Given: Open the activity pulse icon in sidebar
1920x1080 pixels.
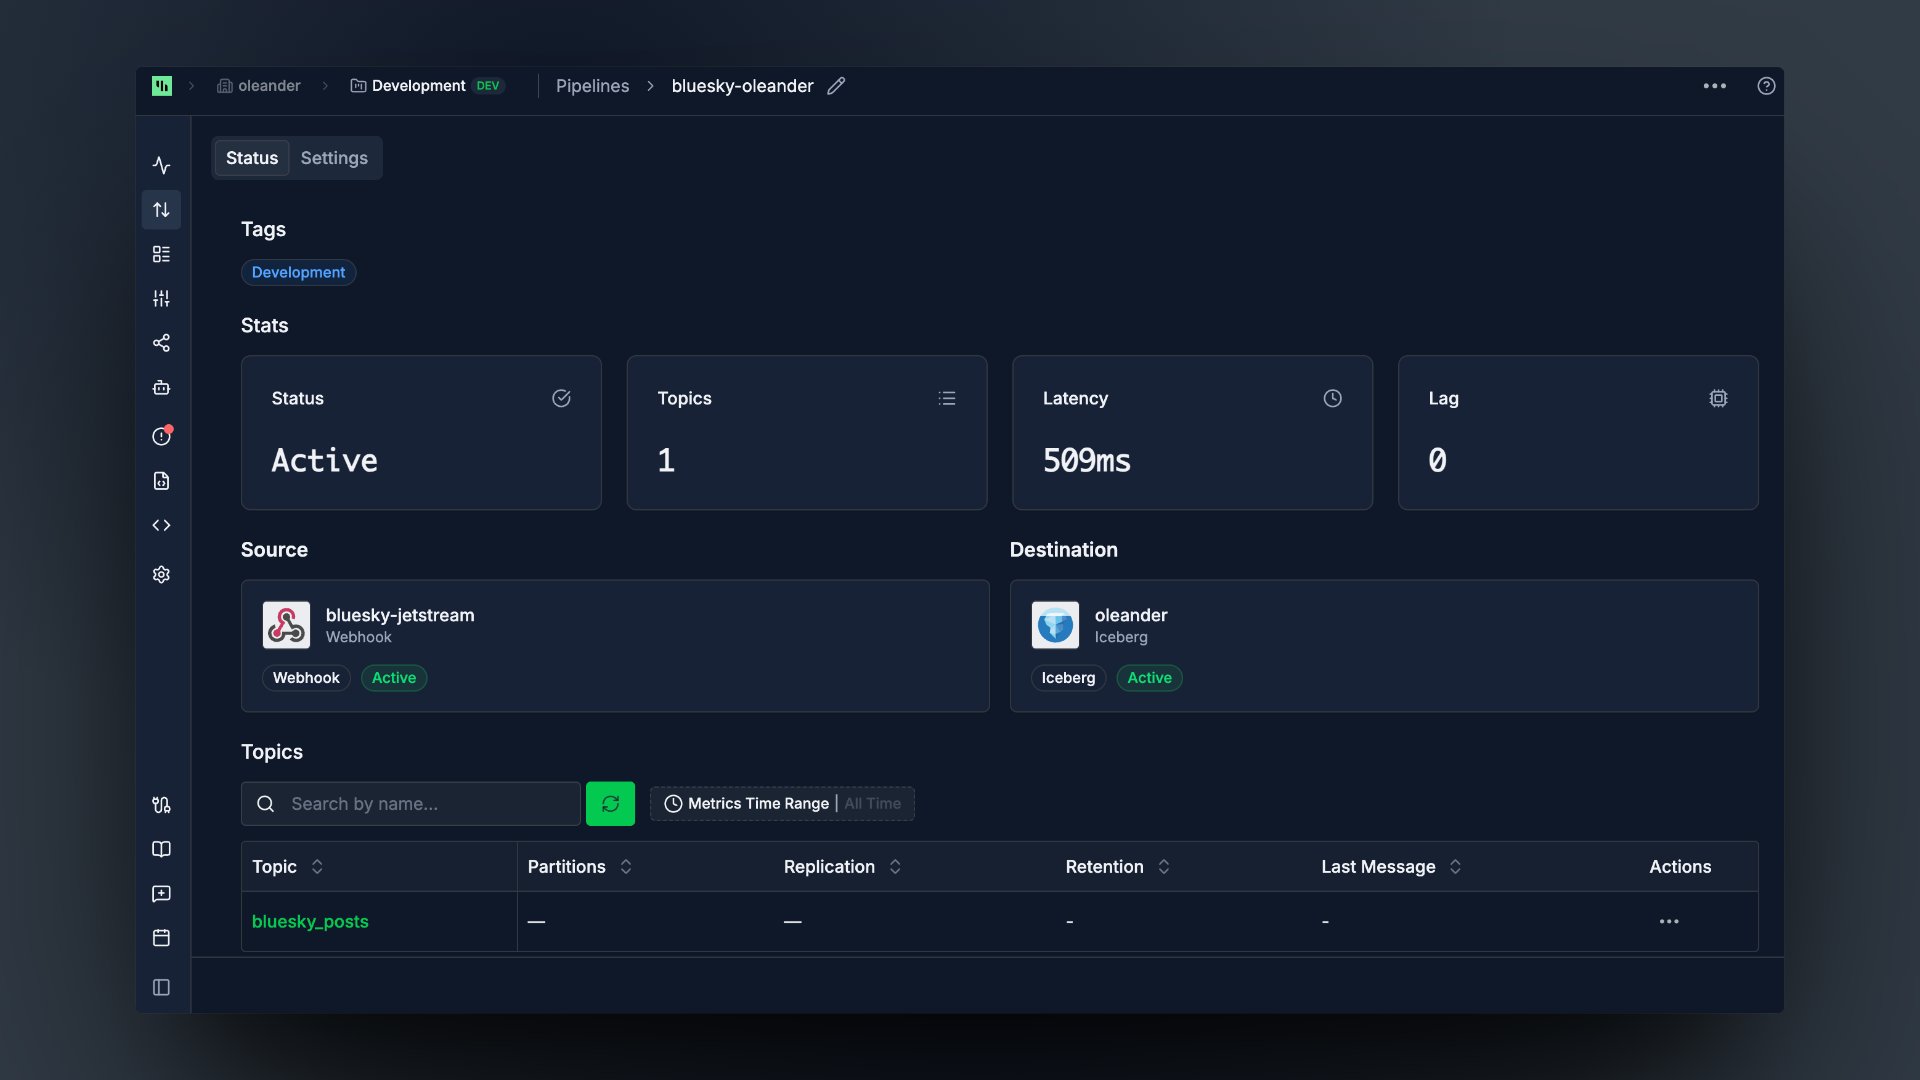Looking at the screenshot, I should pos(161,165).
